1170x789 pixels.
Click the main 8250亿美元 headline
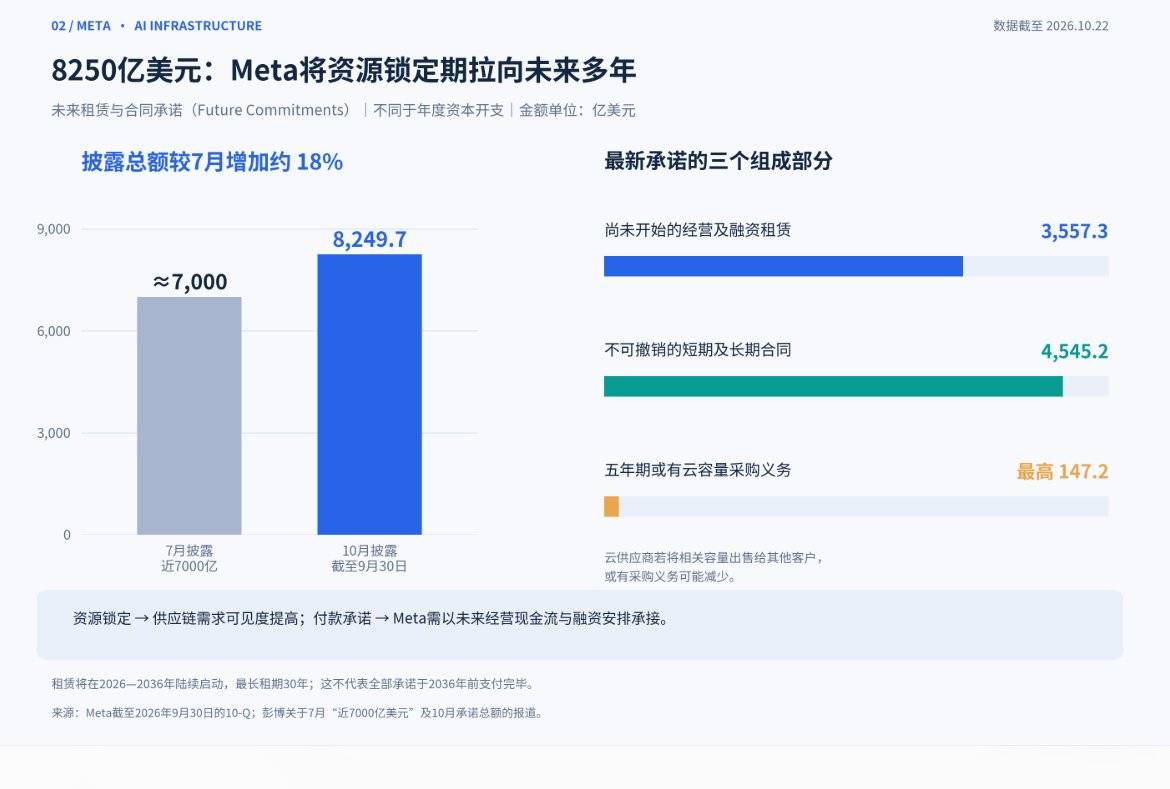(x=343, y=70)
